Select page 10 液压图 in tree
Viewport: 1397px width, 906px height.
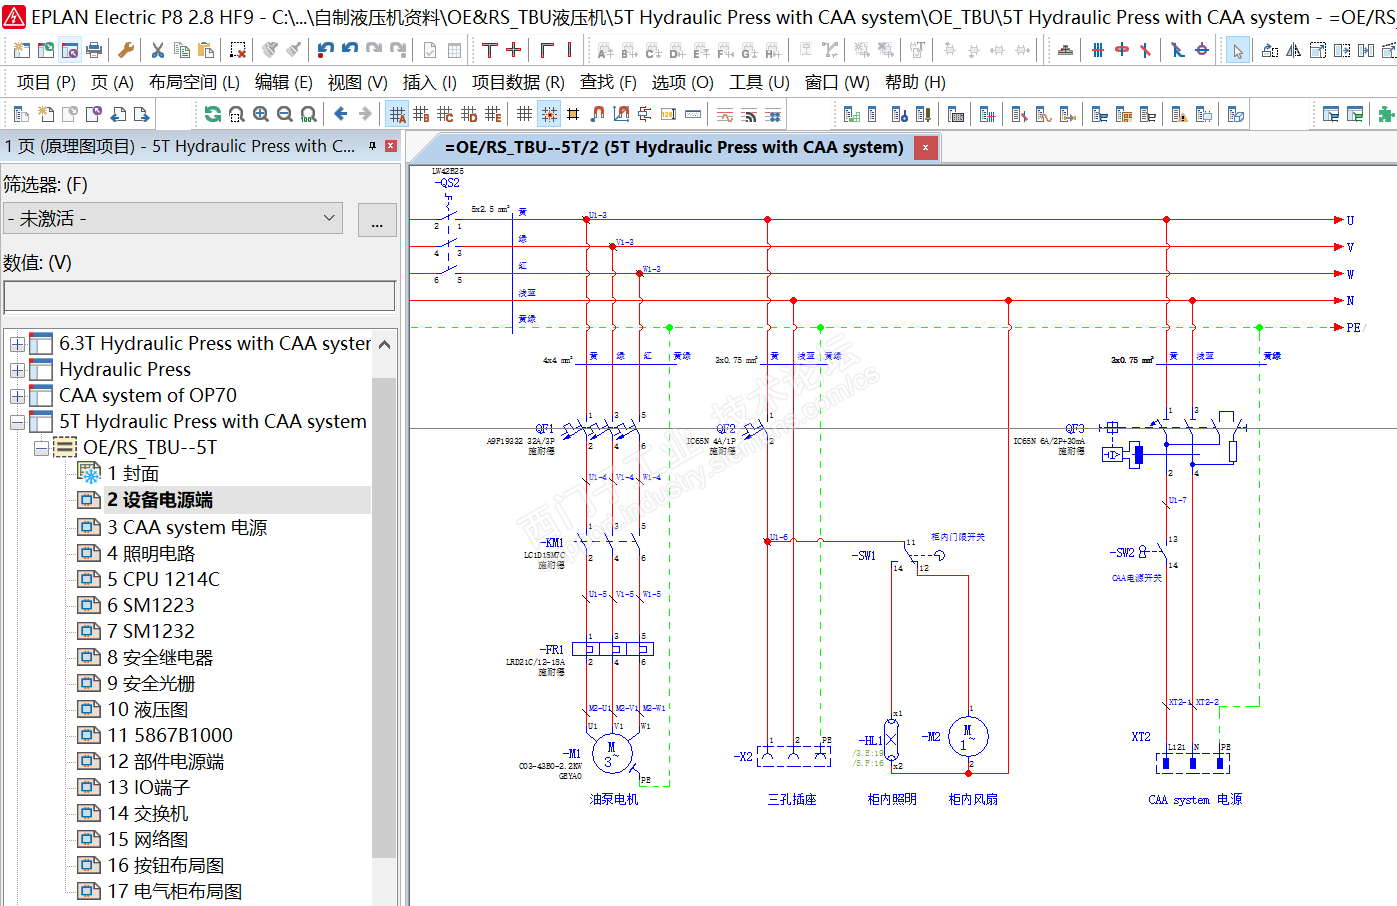(148, 710)
